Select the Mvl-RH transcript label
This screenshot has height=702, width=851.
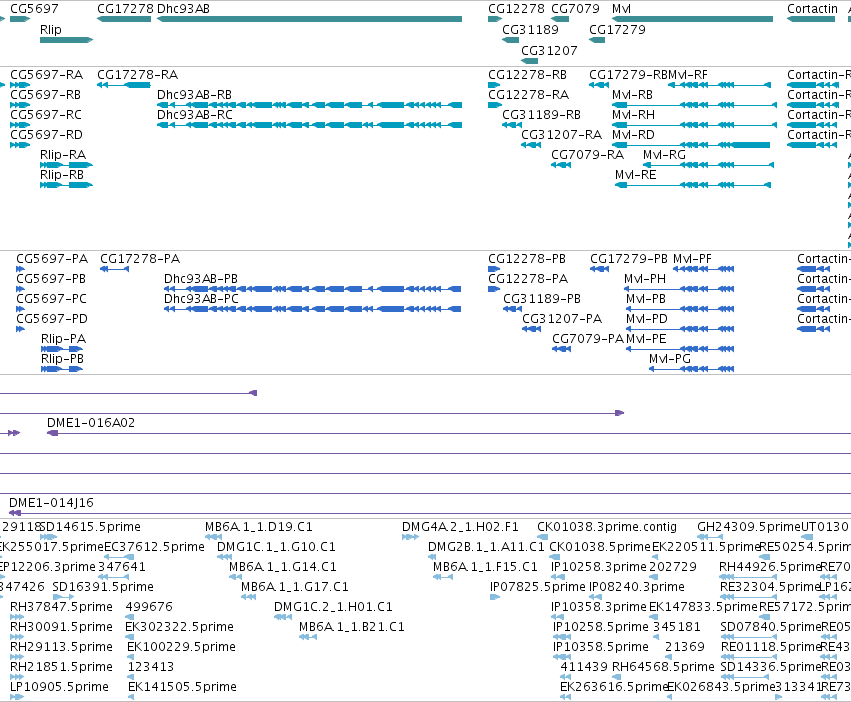click(x=633, y=115)
